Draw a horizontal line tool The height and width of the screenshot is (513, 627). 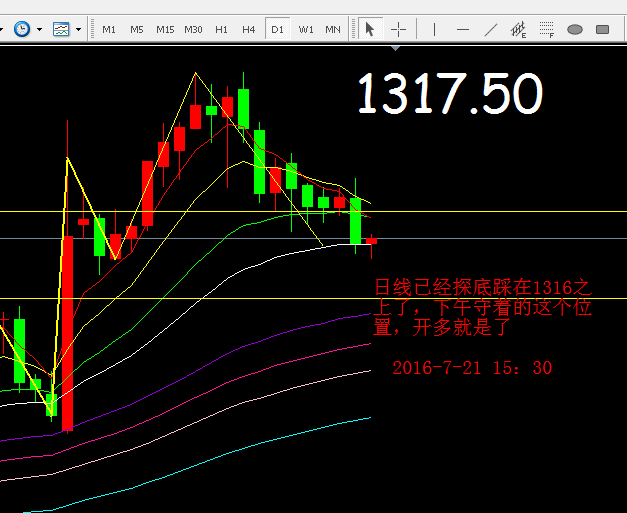(x=463, y=30)
